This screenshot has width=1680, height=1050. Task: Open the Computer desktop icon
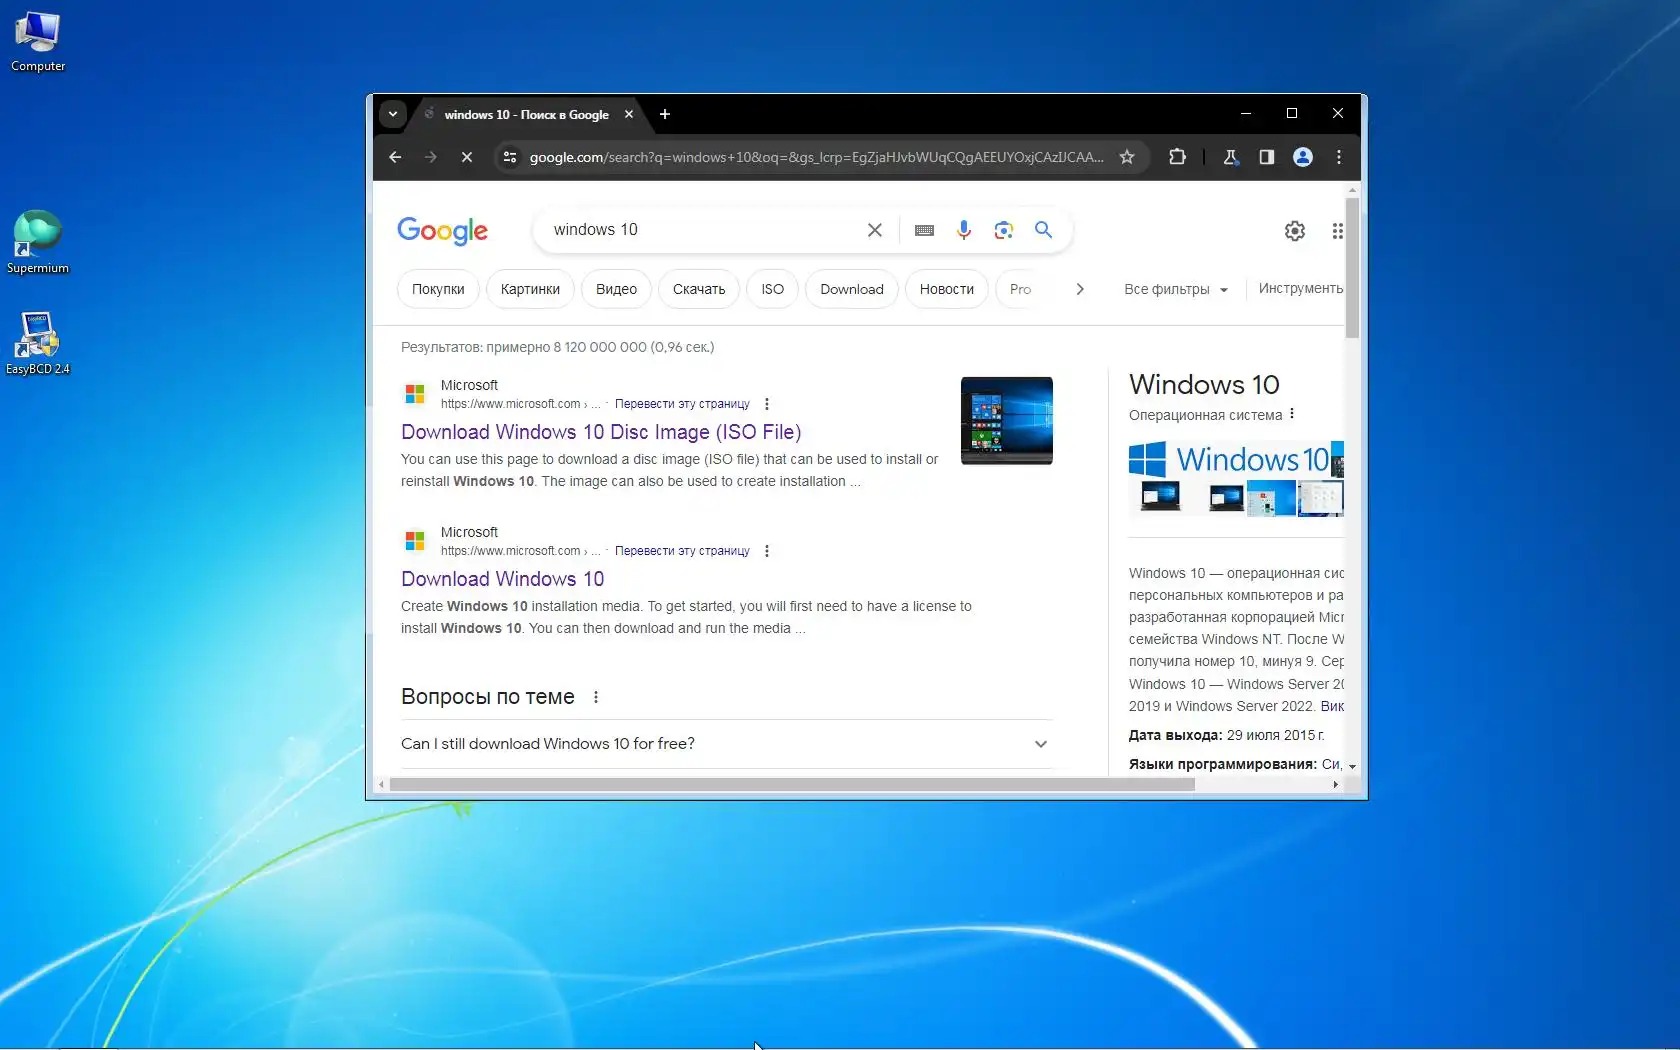pos(38,41)
